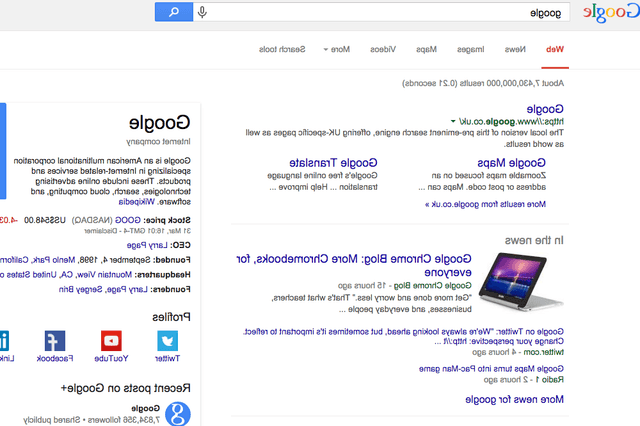Open Search tools options
The height and width of the screenshot is (426, 640).
point(282,49)
